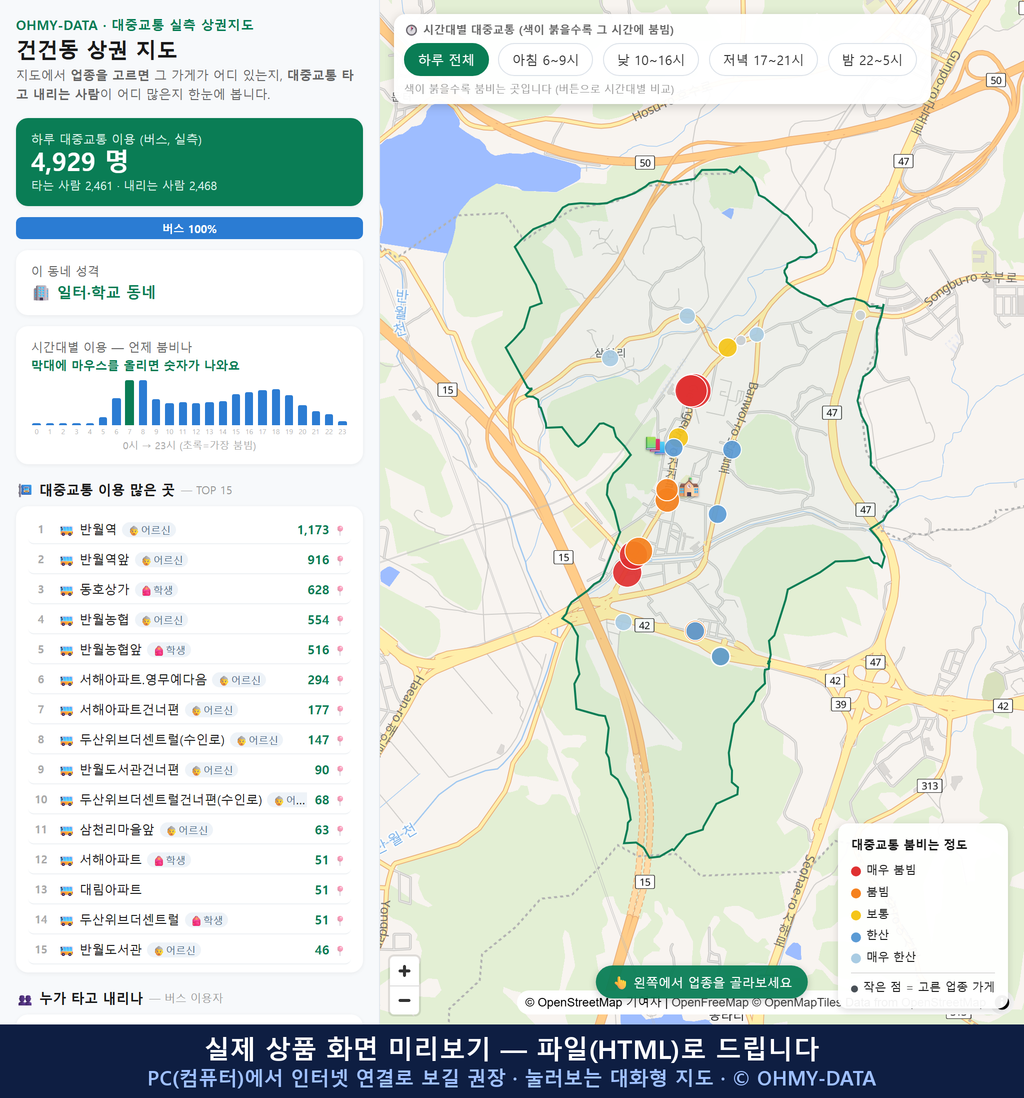Click the pin icon in the 대림아파트 row

pyautogui.click(x=340, y=890)
